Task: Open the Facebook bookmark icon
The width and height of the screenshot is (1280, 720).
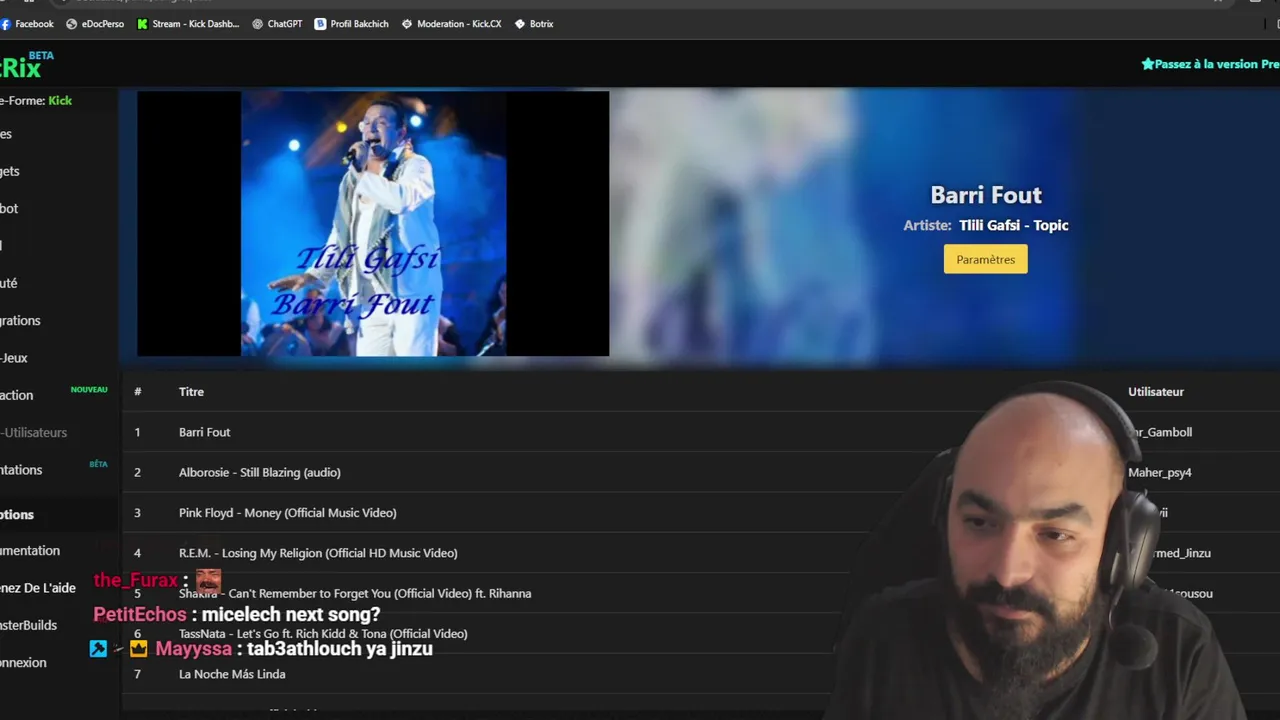Action: (5, 24)
